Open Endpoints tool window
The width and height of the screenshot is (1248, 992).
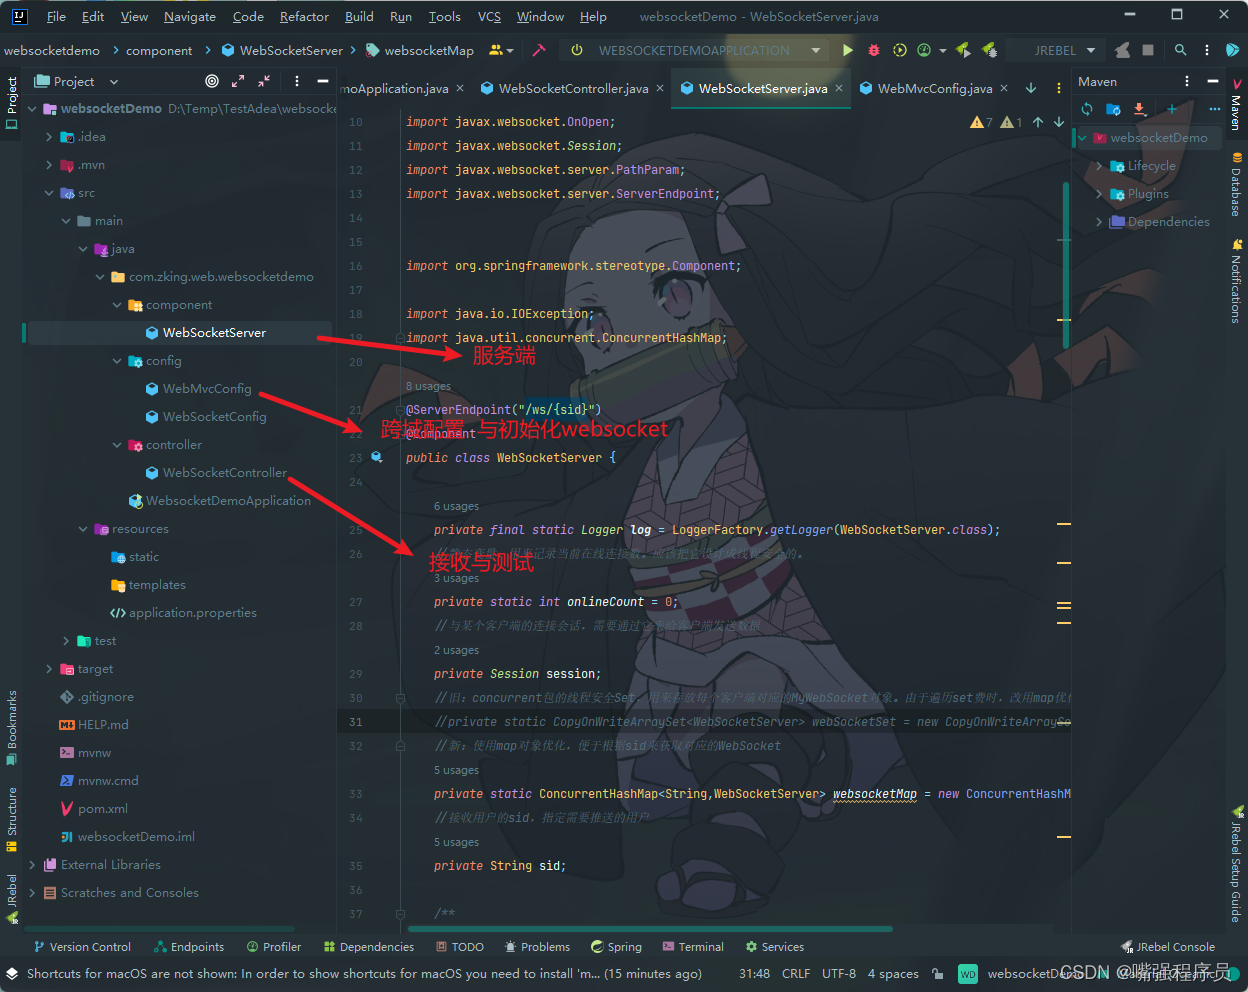(x=189, y=946)
